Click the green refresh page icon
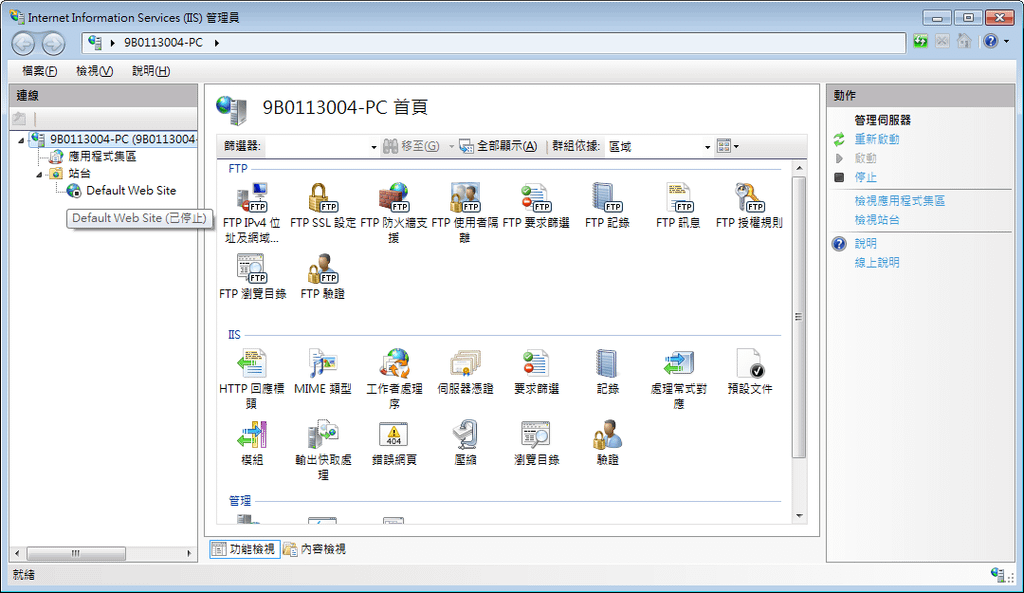 point(920,42)
